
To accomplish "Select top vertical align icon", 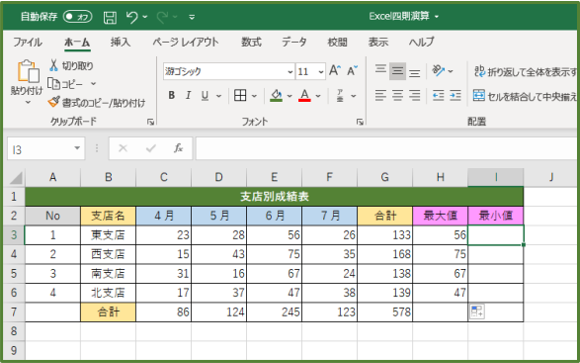I will click(380, 69).
